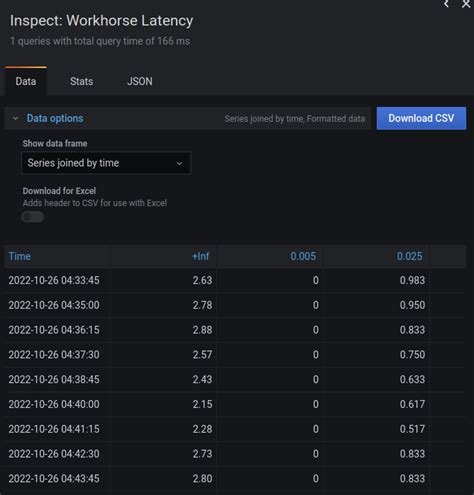
Task: Click the 0.617 value in 0.025 column
Action: [x=412, y=404]
